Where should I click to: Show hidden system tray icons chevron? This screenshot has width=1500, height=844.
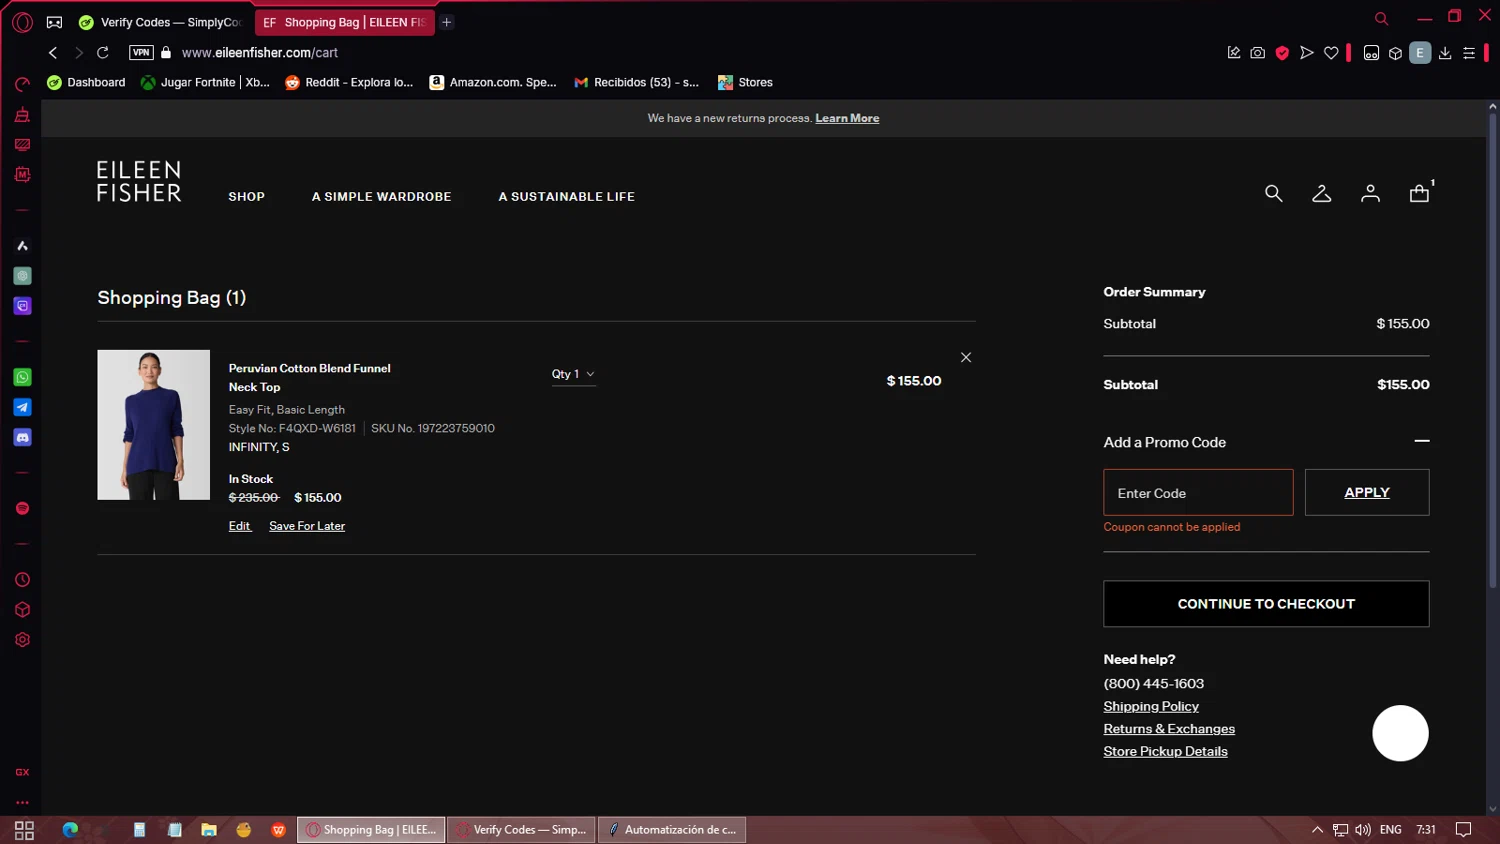click(x=1317, y=830)
